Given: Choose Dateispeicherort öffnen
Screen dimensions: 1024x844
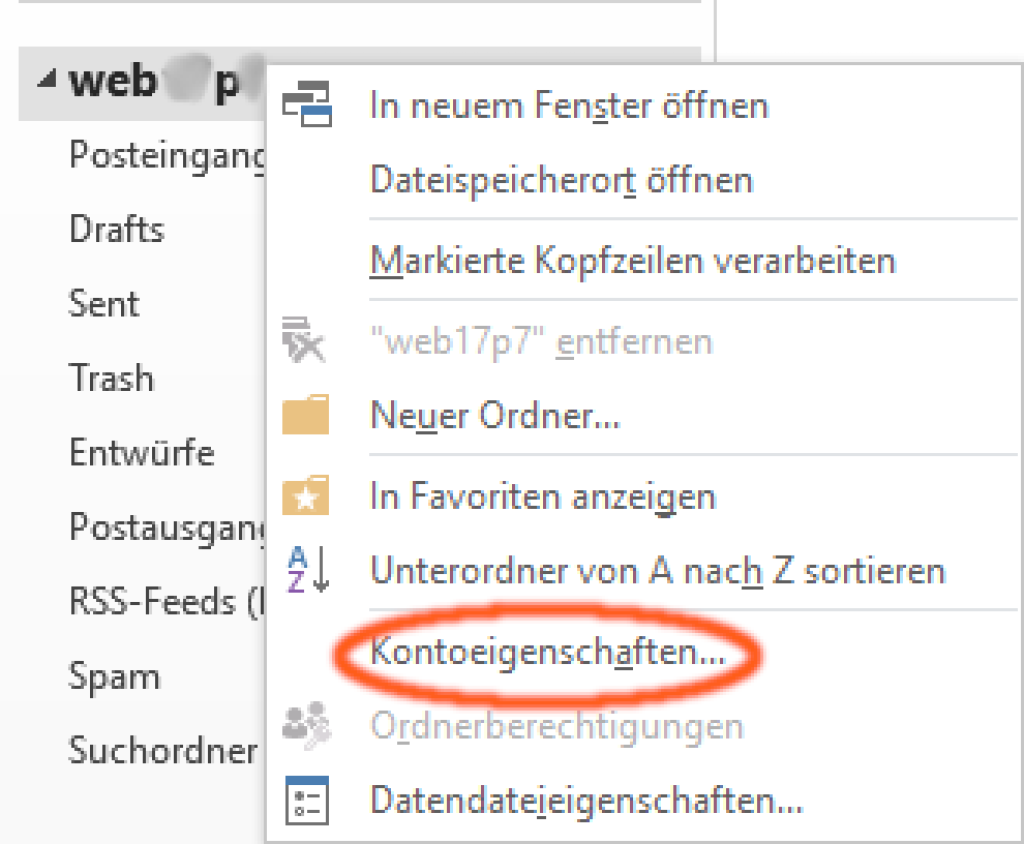Looking at the screenshot, I should click(x=561, y=181).
